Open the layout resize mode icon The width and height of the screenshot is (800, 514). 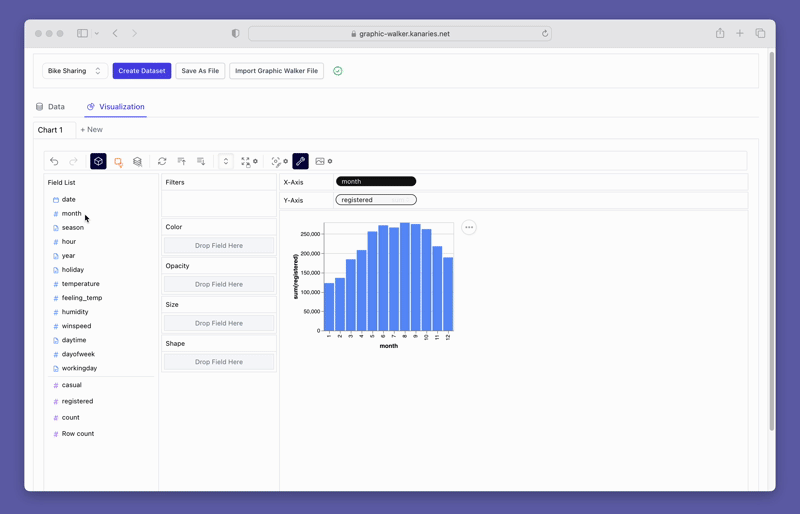coord(246,161)
